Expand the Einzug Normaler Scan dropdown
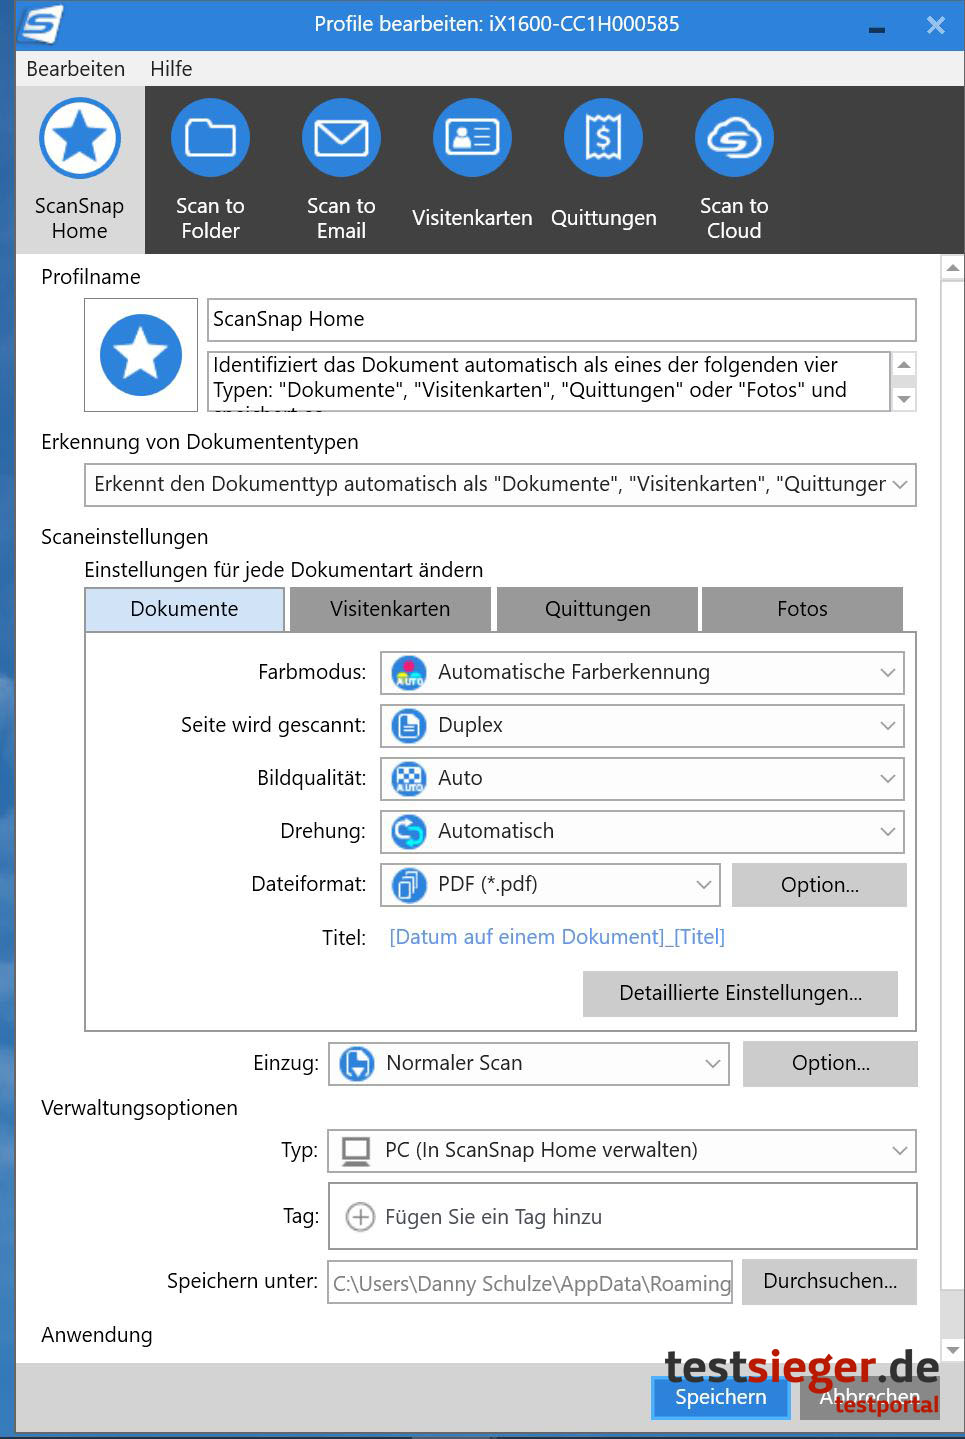Viewport: 965px width, 1439px height. [x=528, y=1064]
